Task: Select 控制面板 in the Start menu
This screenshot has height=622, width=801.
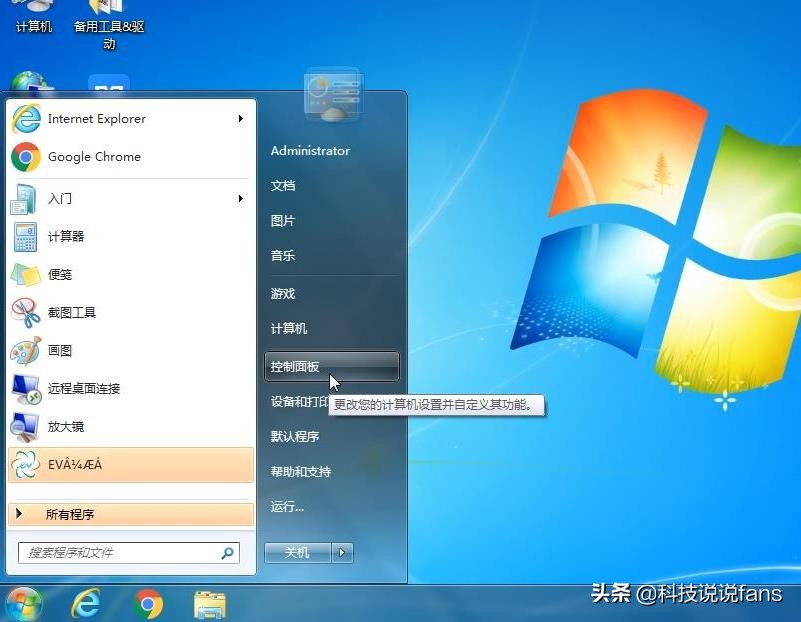Action: click(296, 367)
